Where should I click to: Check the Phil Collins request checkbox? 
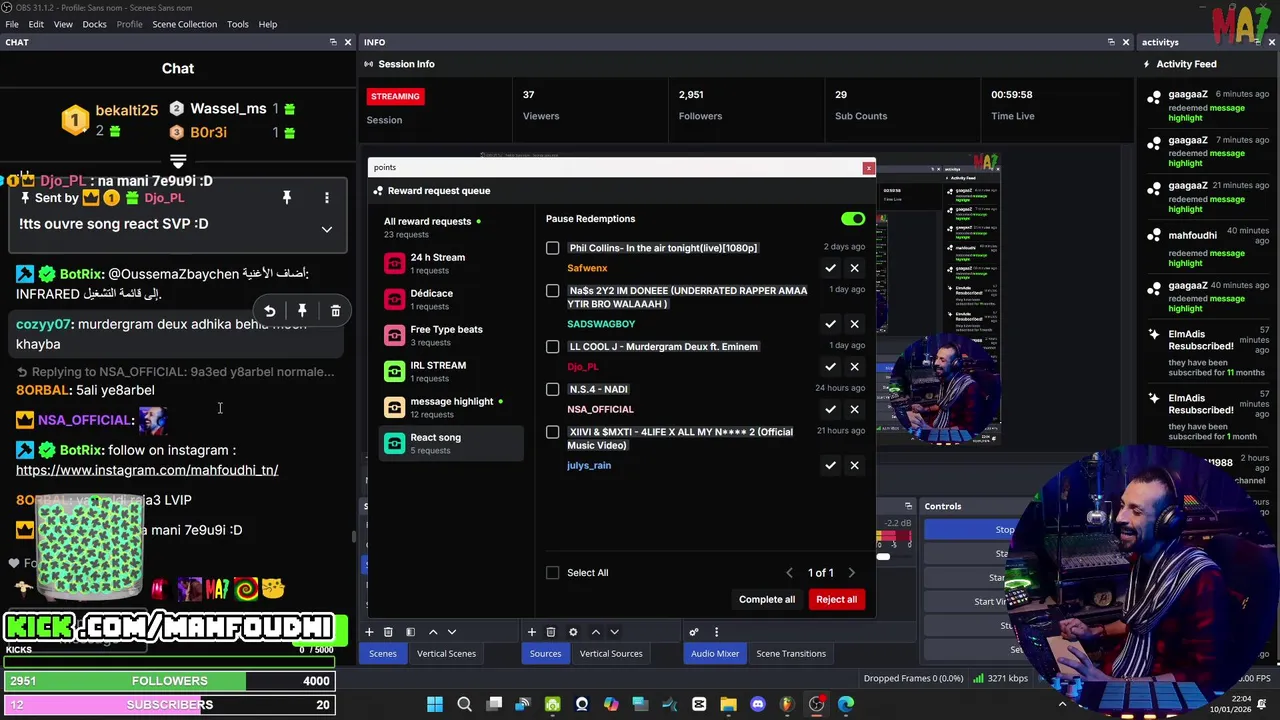pyautogui.click(x=553, y=248)
